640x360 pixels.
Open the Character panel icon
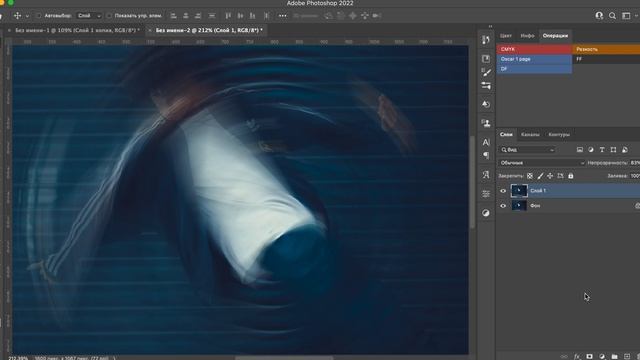(x=486, y=142)
